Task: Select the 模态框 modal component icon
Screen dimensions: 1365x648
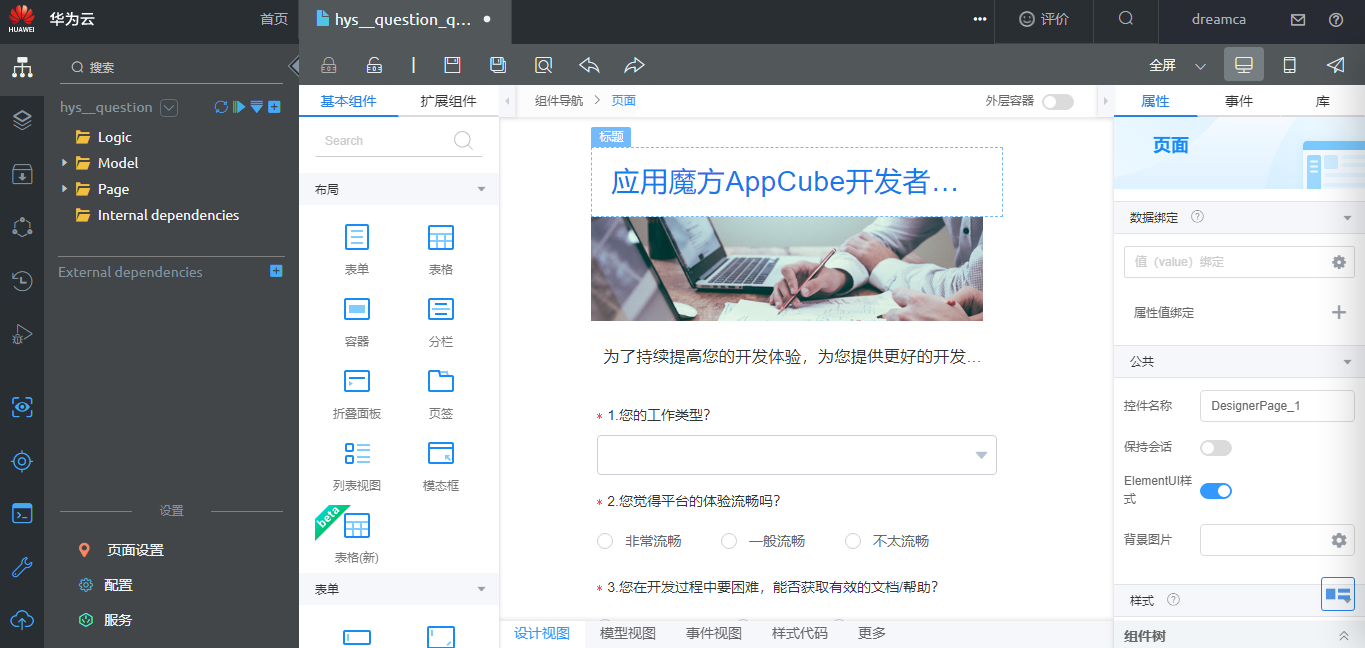Action: [440, 453]
